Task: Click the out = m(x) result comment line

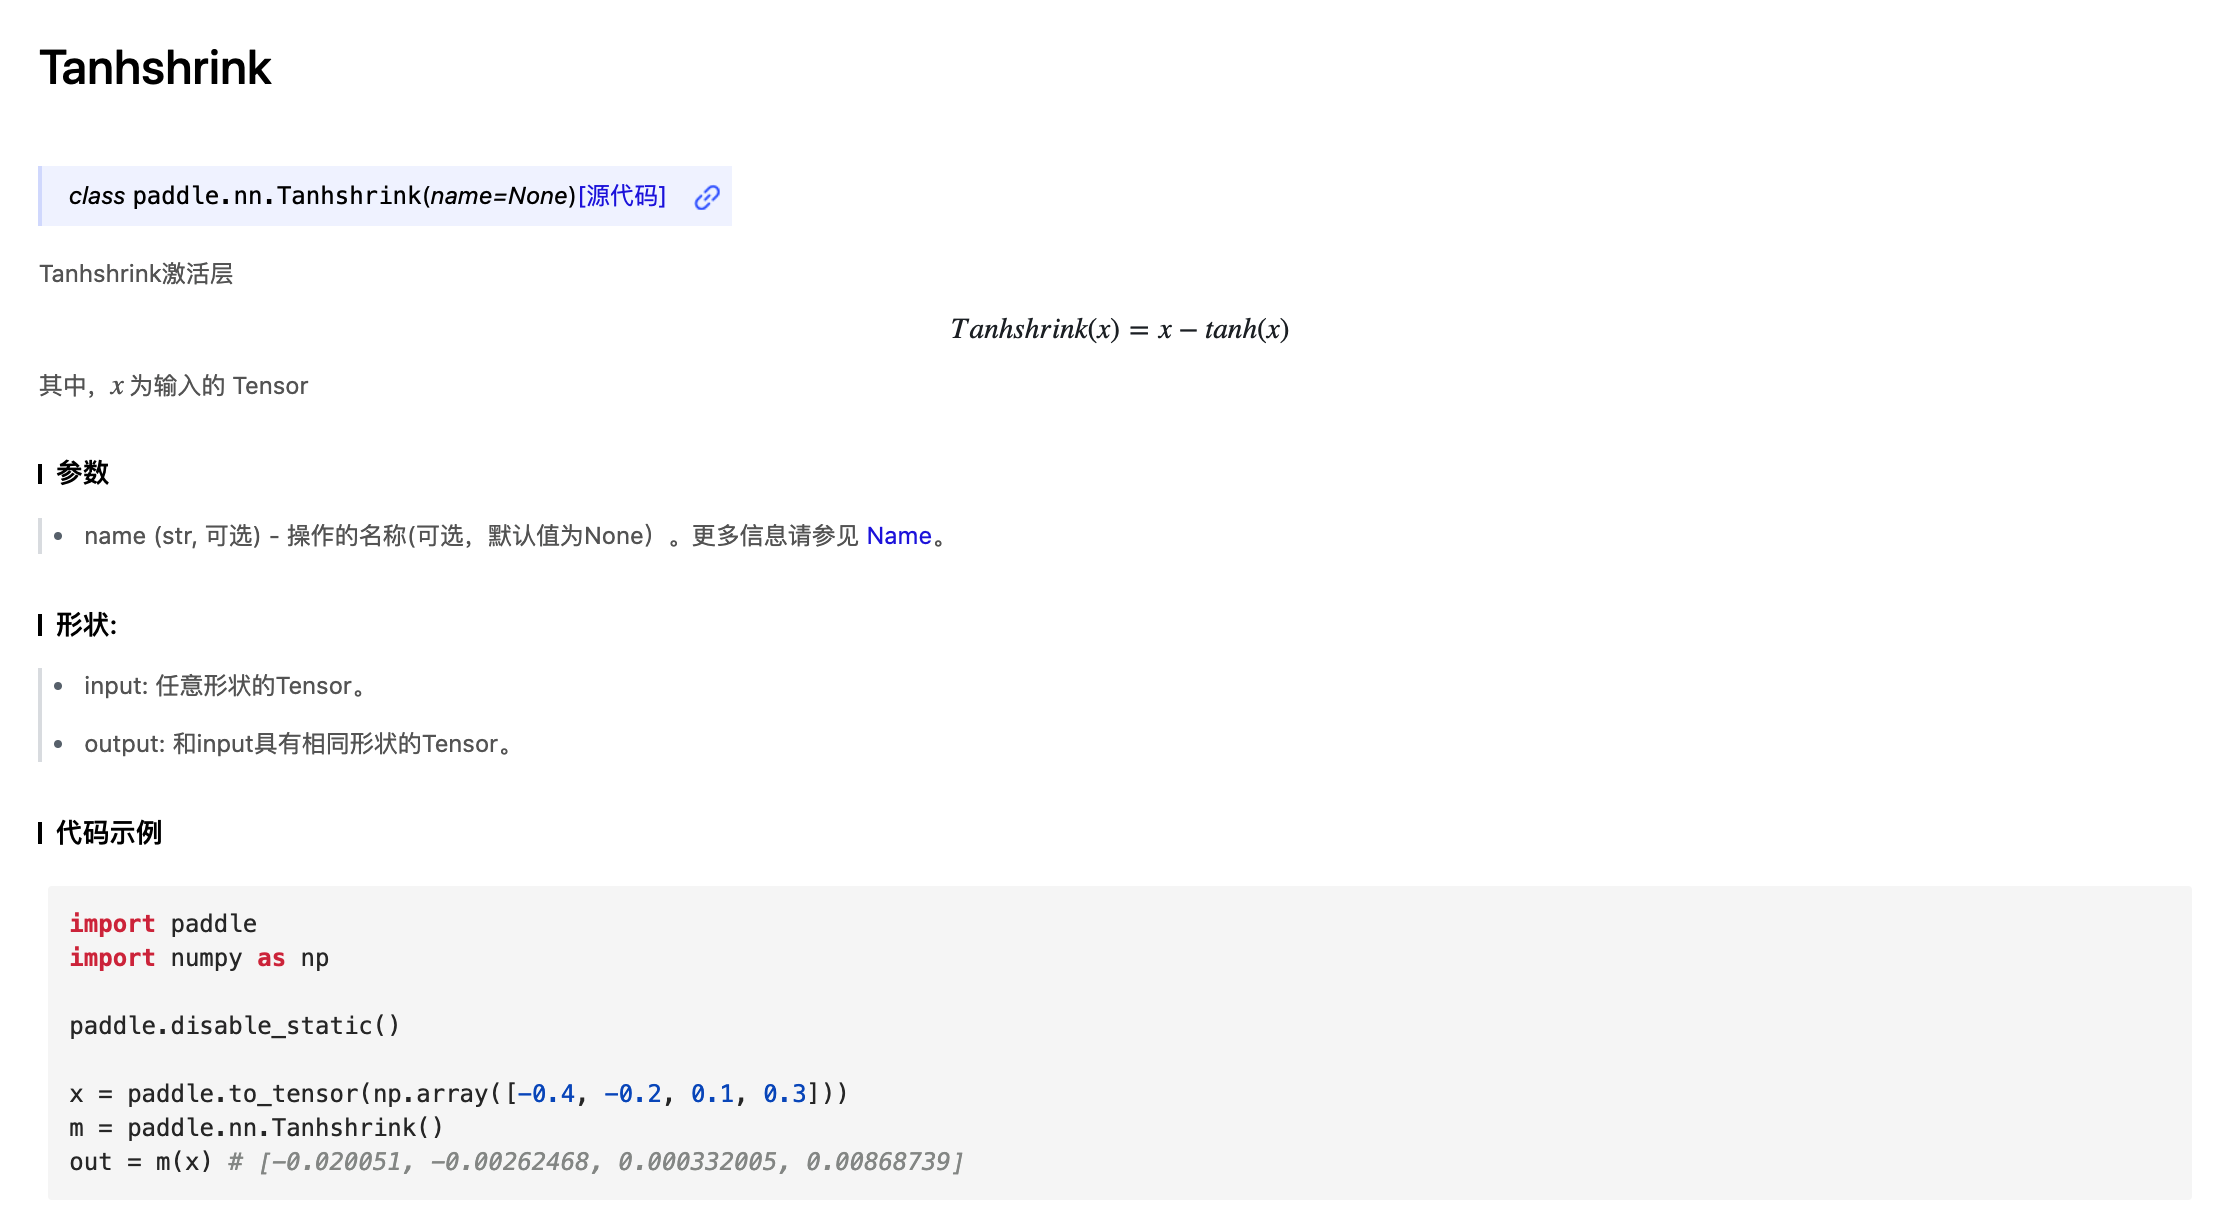Action: pos(515,1162)
